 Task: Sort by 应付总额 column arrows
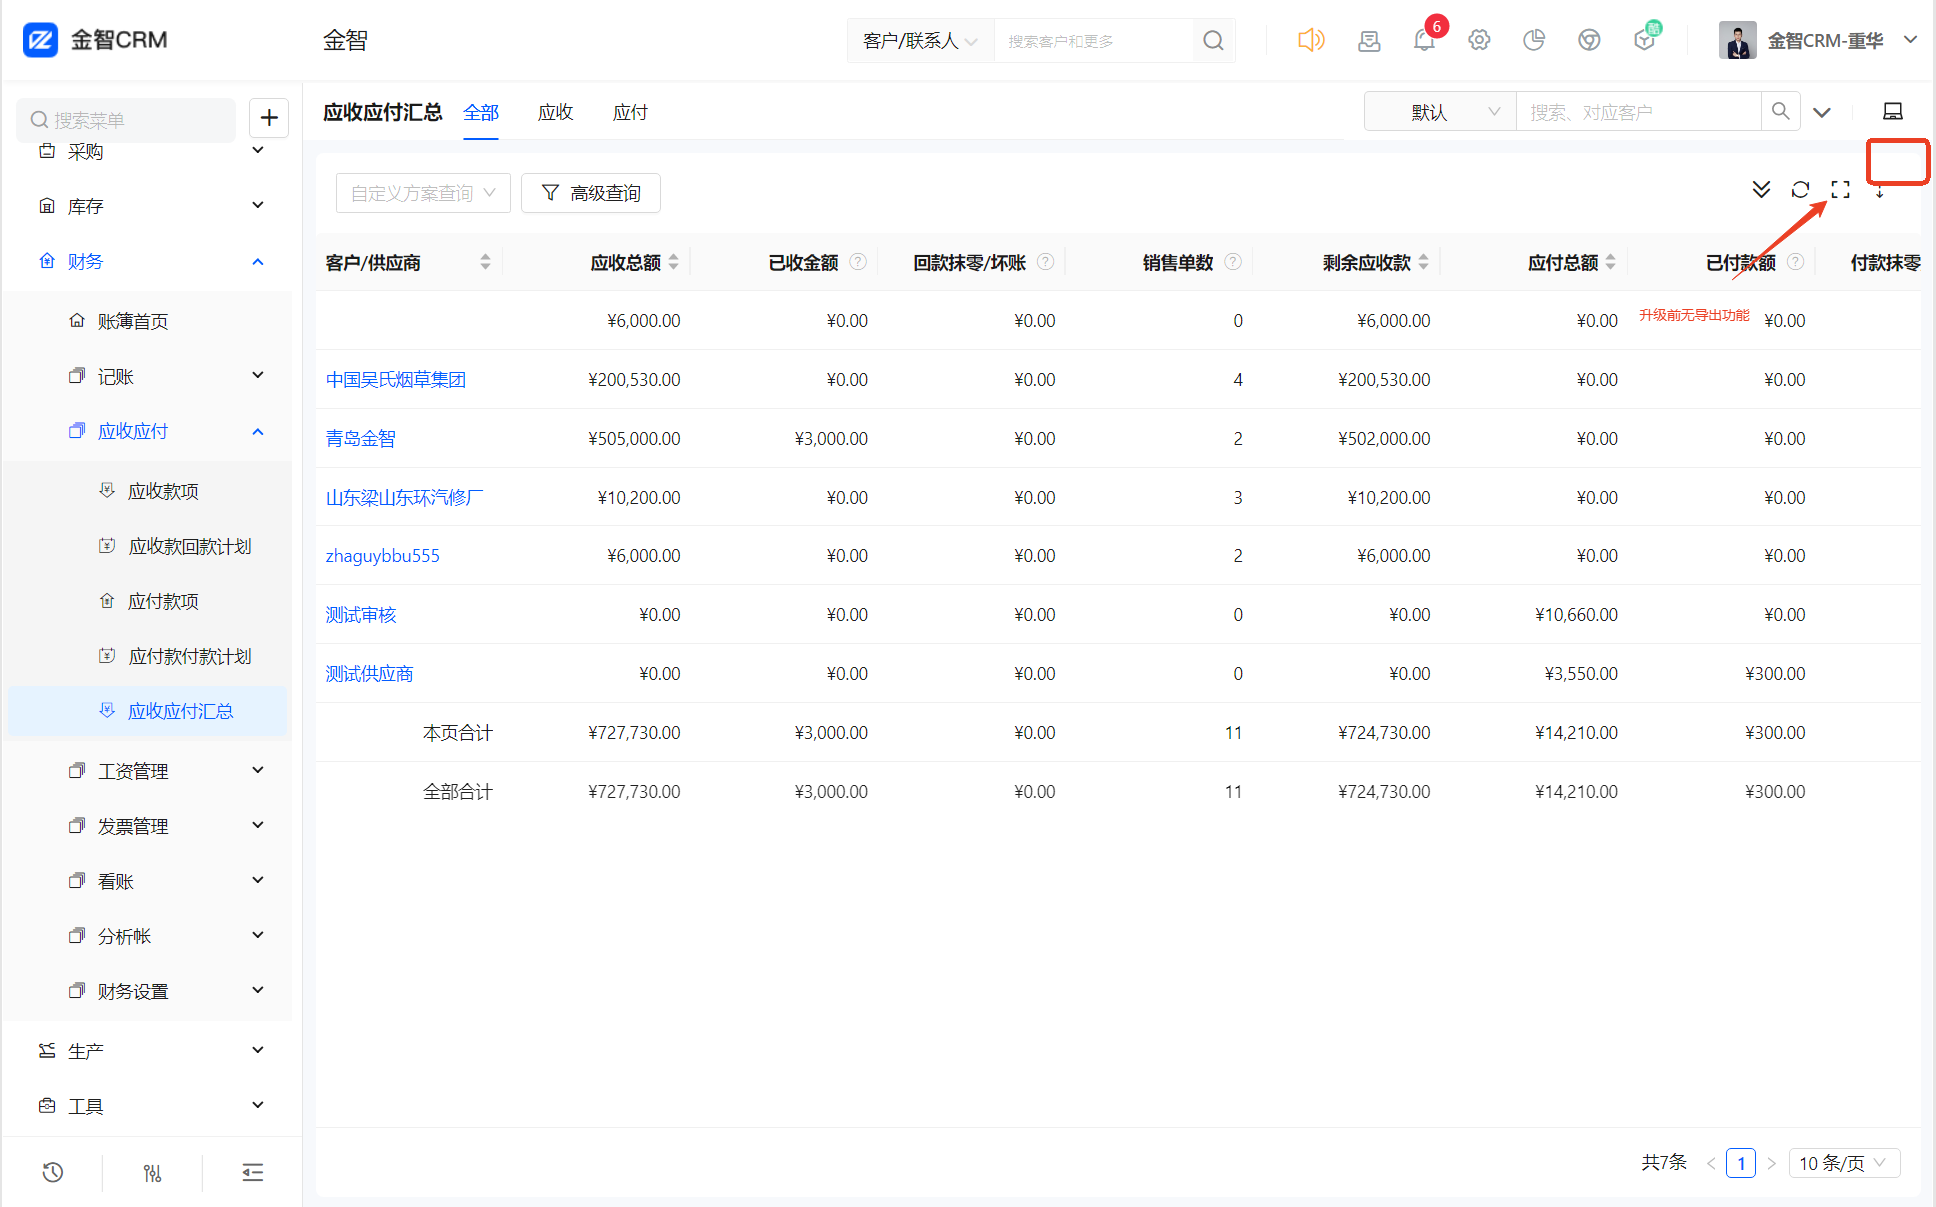pyautogui.click(x=1610, y=262)
